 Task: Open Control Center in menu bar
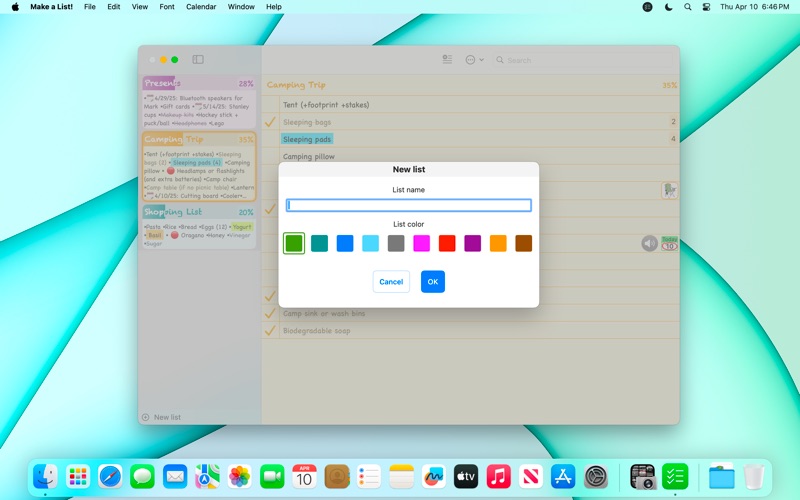706,7
